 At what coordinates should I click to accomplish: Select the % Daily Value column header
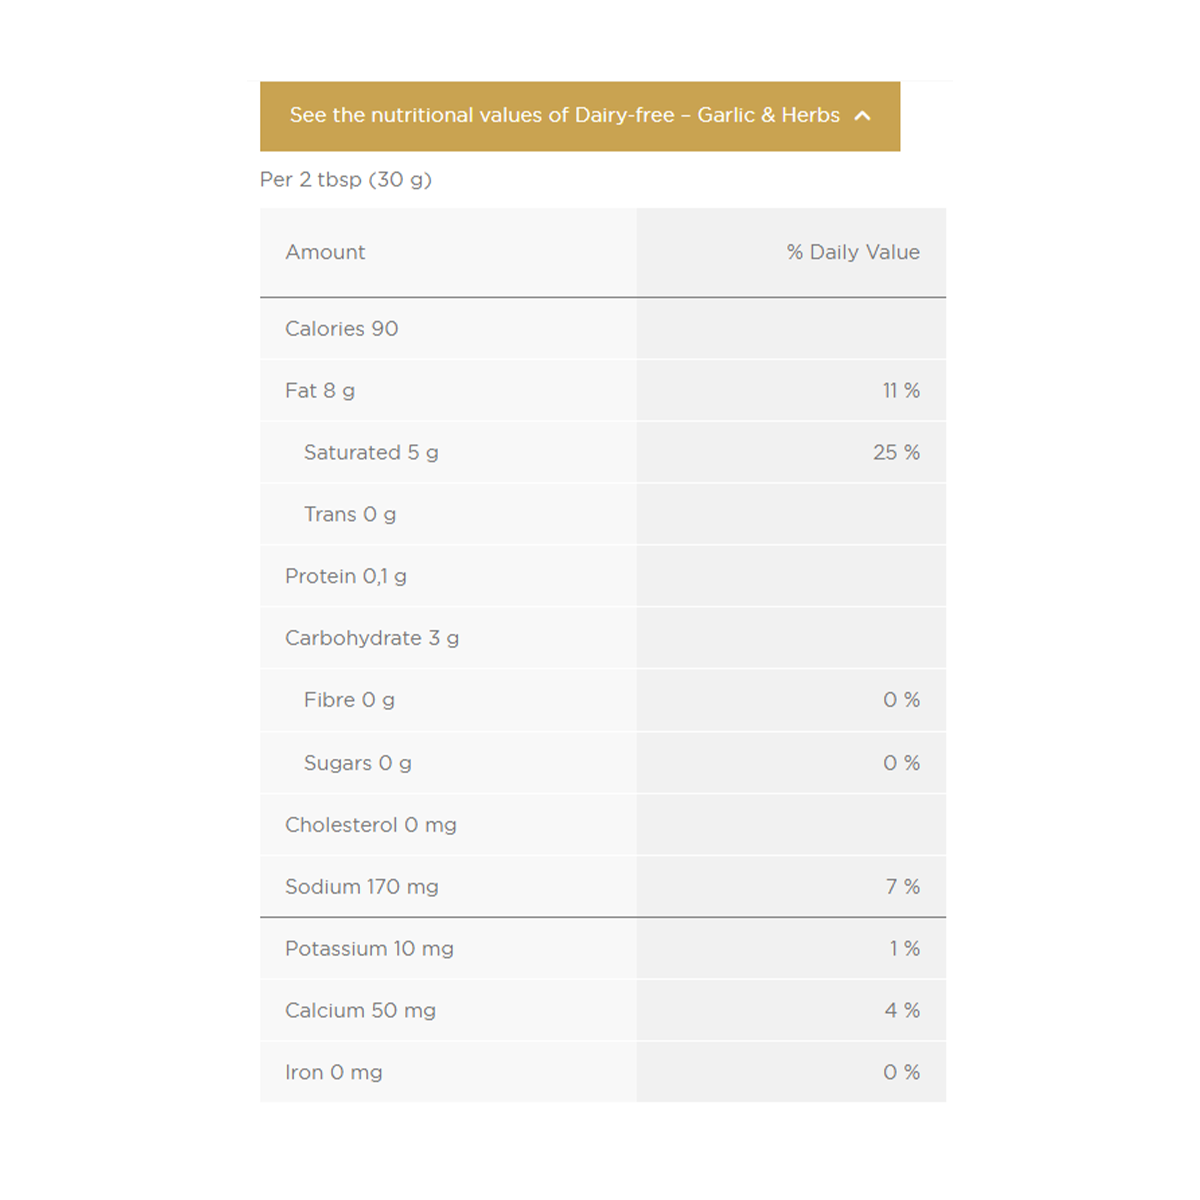pyautogui.click(x=852, y=252)
